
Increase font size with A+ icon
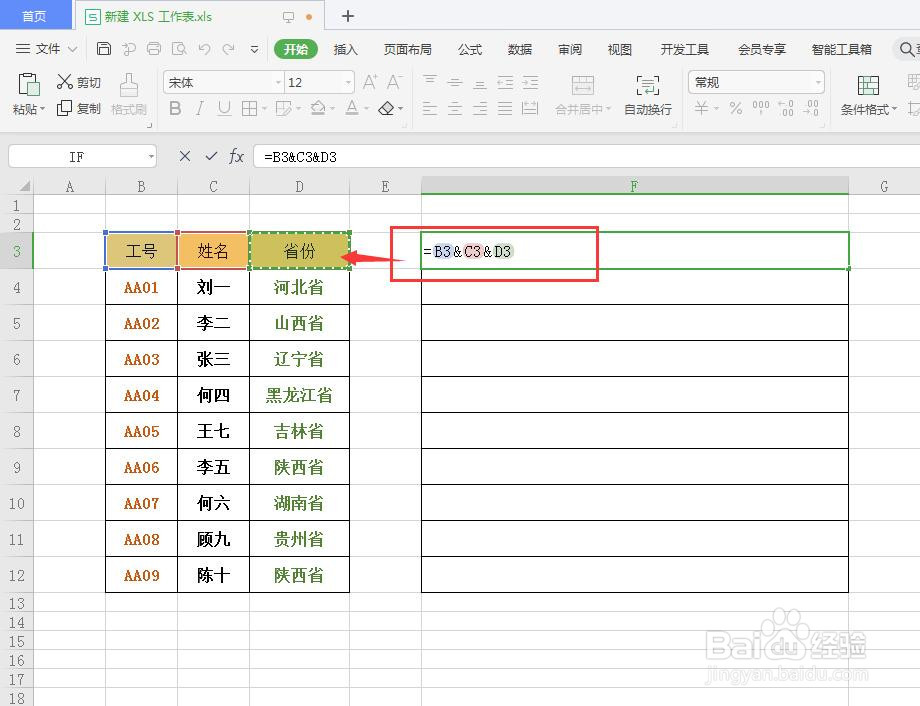370,82
